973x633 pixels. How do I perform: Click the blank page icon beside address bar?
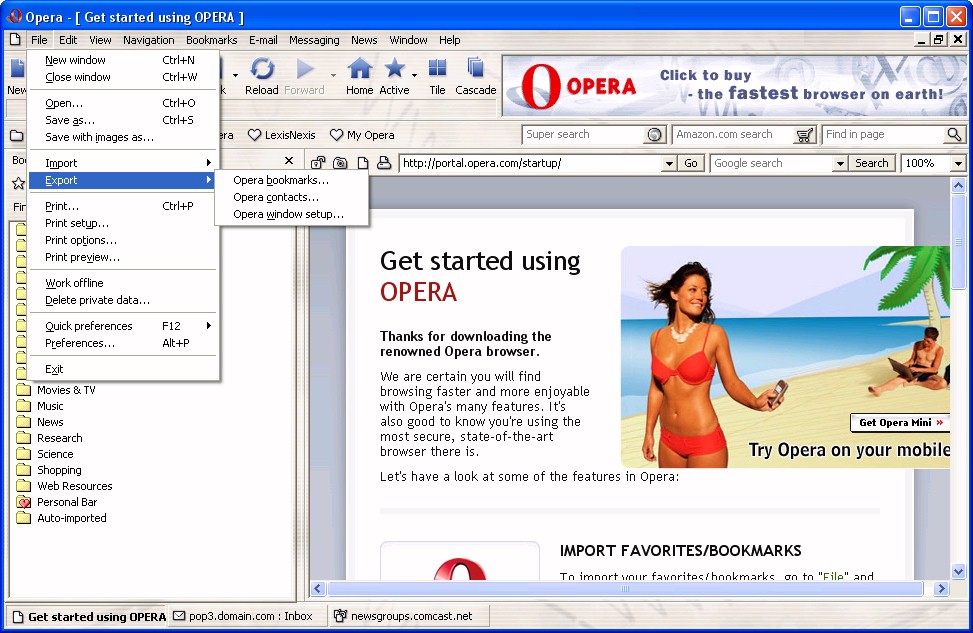point(362,163)
